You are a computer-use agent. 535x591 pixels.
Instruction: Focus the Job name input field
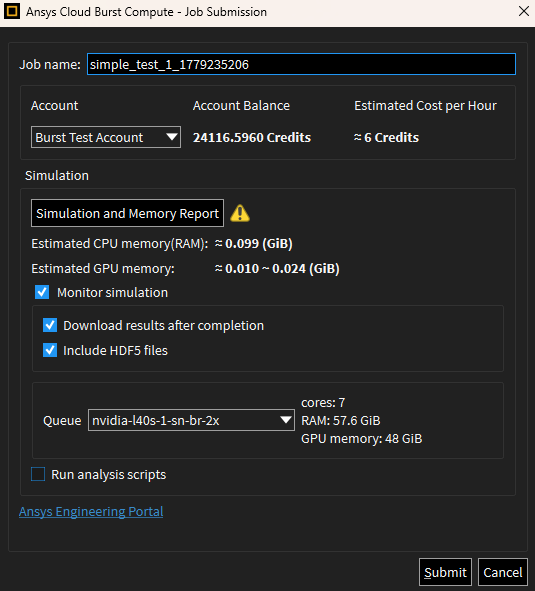(x=301, y=64)
